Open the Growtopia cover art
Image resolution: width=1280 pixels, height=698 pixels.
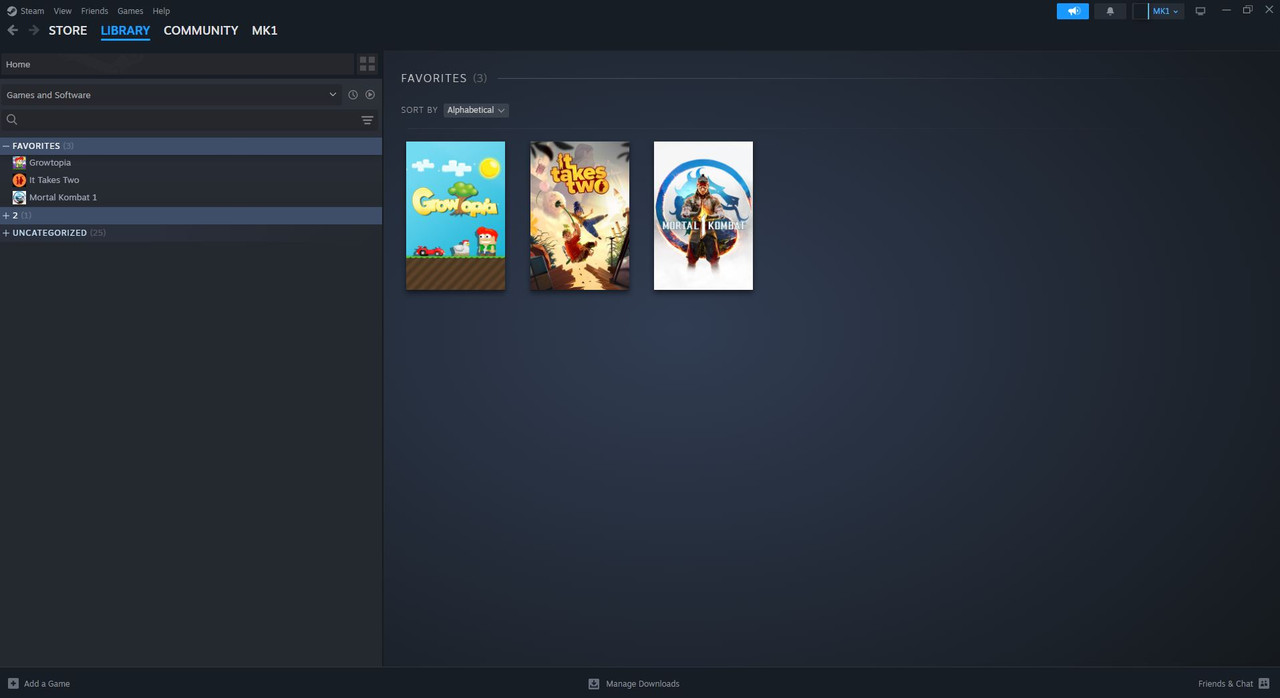pyautogui.click(x=455, y=216)
